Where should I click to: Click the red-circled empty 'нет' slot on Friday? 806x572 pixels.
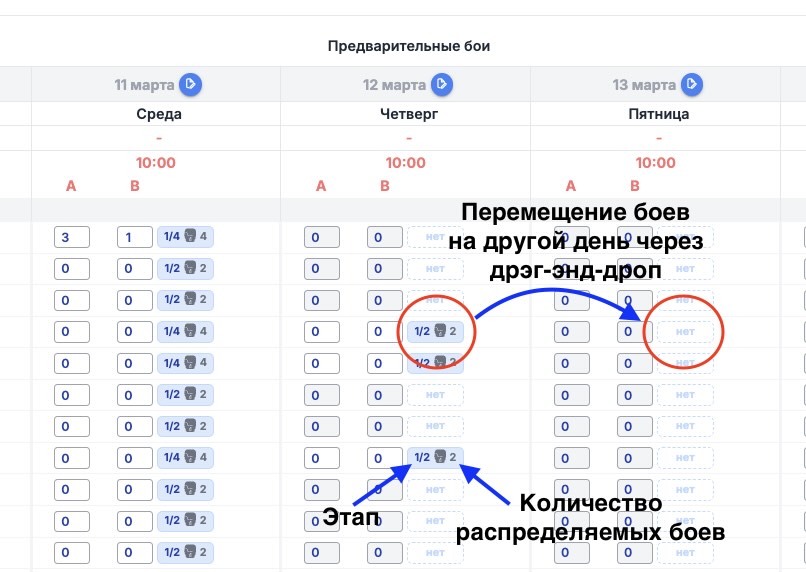[685, 332]
